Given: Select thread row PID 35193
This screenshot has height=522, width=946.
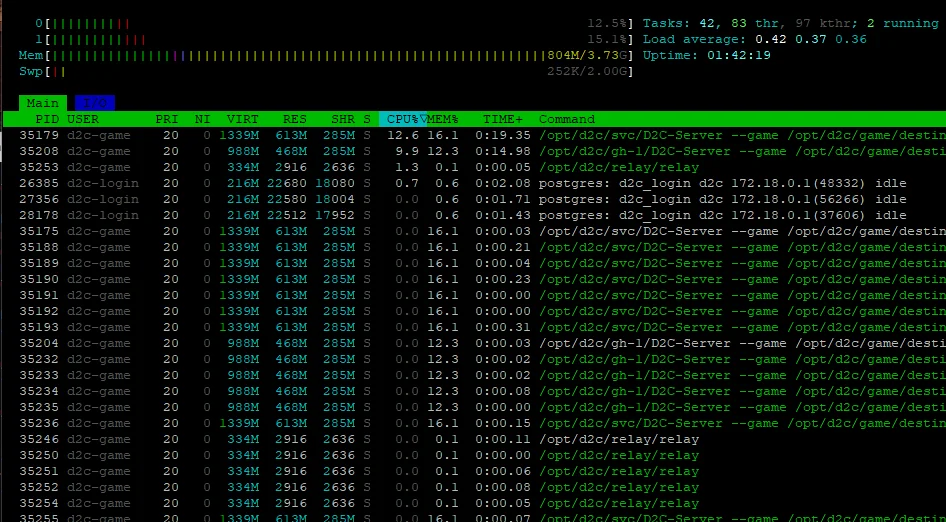Looking at the screenshot, I should point(473,327).
